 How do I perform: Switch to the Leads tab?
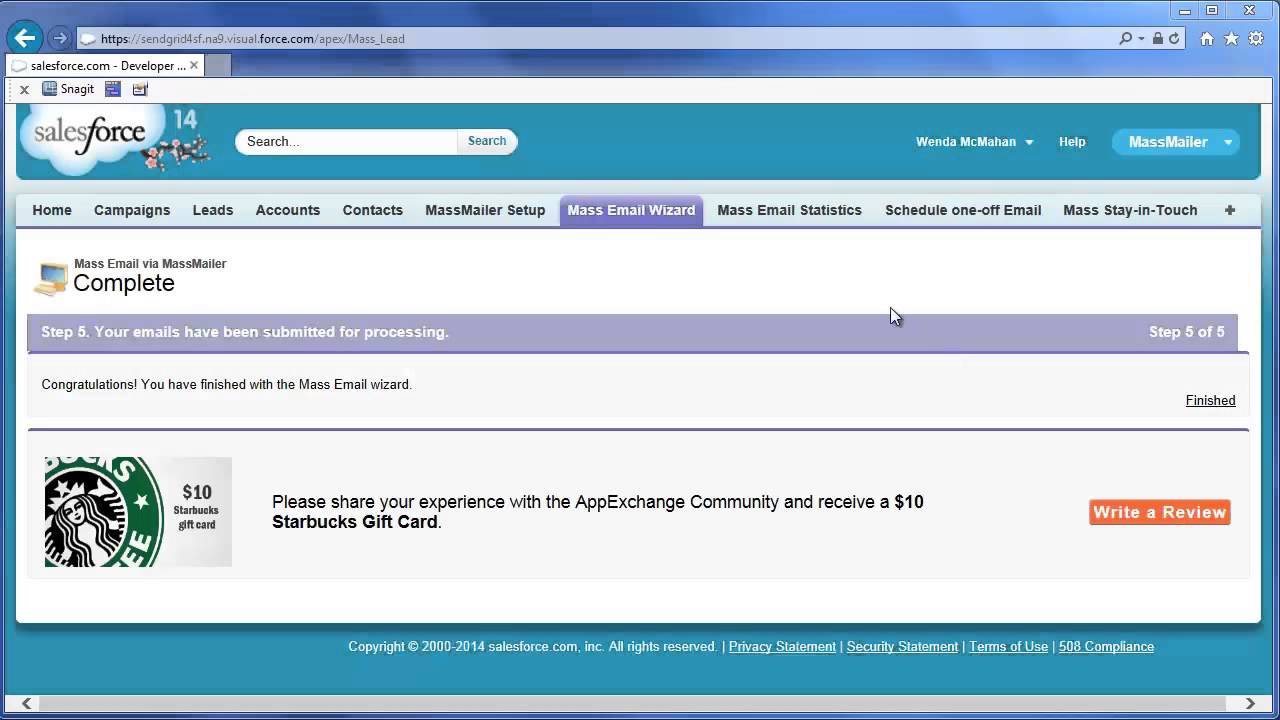(x=213, y=210)
